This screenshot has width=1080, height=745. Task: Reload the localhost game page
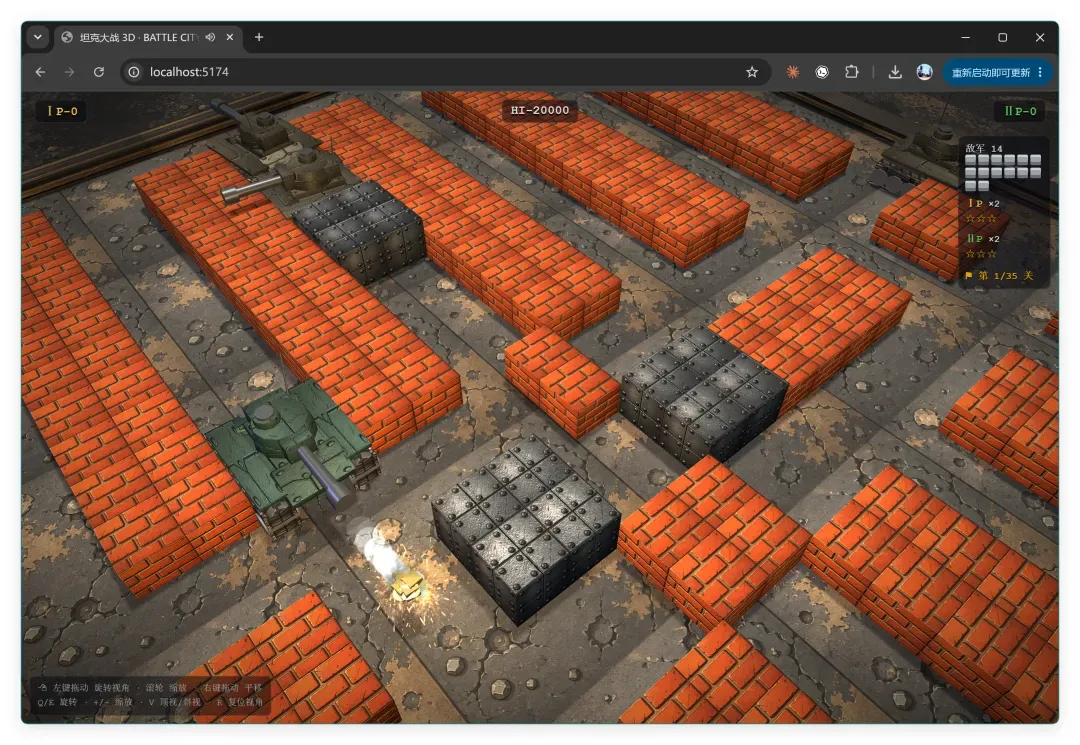pyautogui.click(x=98, y=72)
